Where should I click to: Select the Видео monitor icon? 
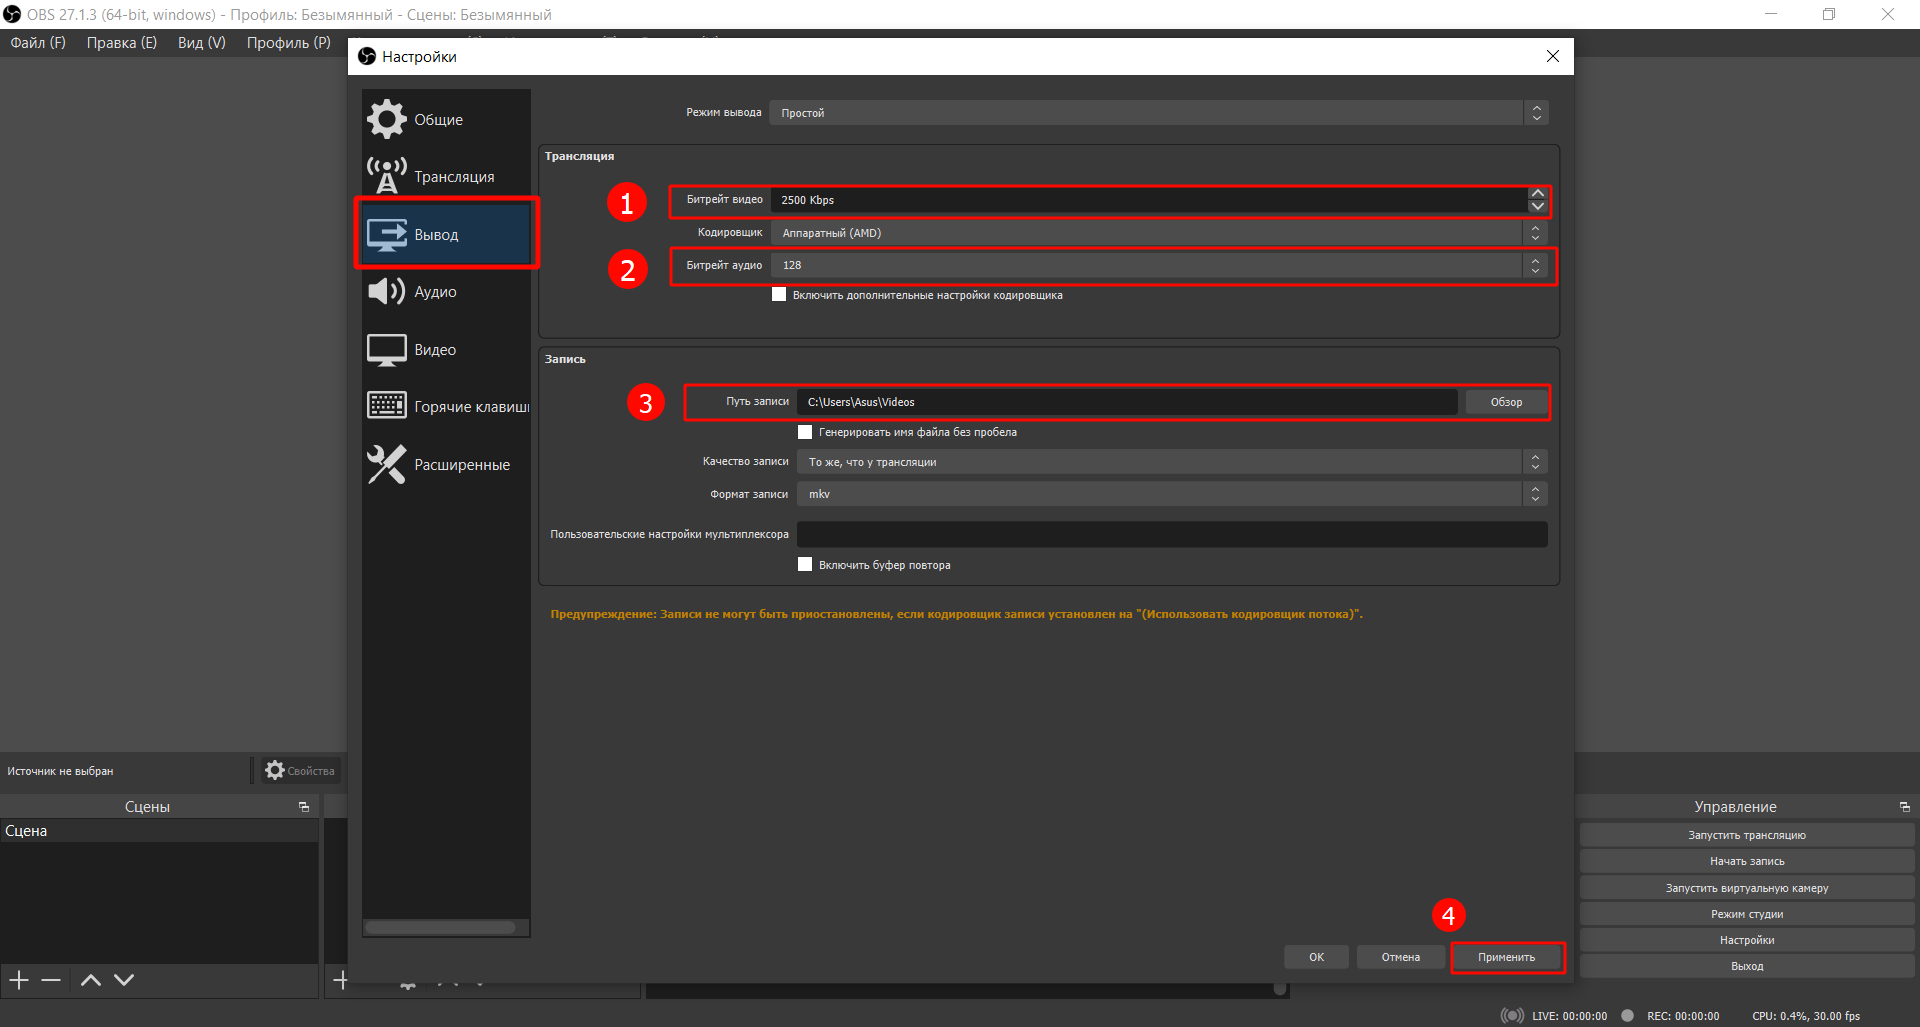tap(386, 349)
